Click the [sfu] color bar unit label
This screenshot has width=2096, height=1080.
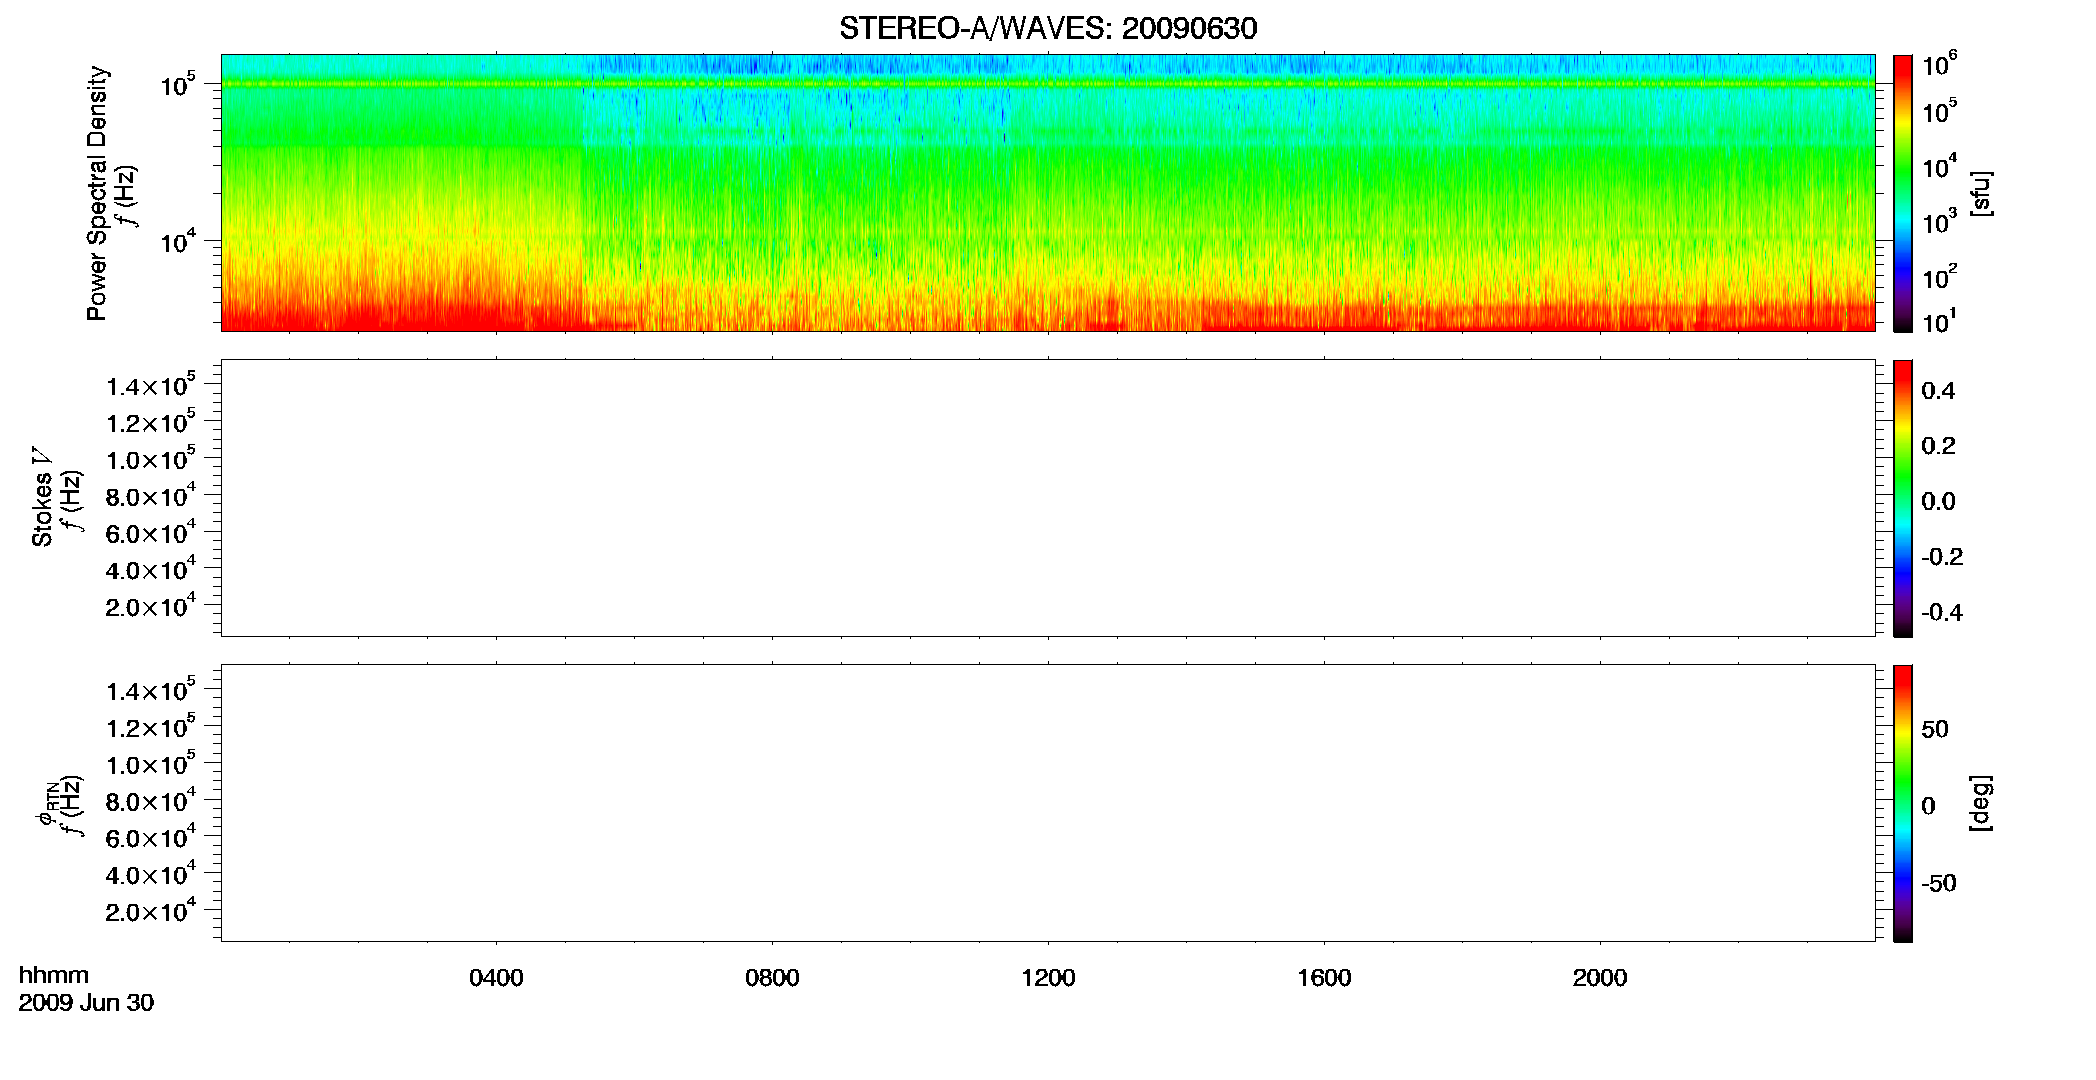(1981, 194)
